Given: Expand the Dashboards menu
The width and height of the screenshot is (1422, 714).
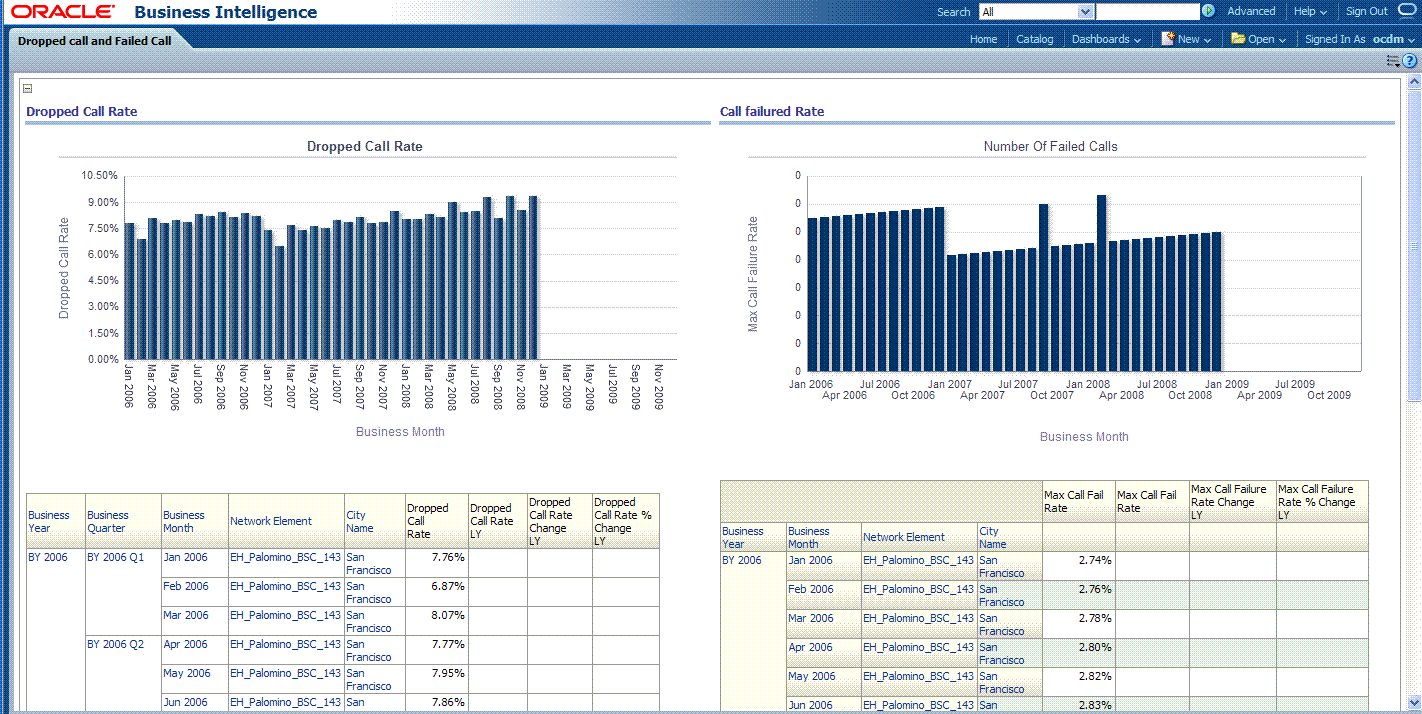Looking at the screenshot, I should pyautogui.click(x=1106, y=39).
